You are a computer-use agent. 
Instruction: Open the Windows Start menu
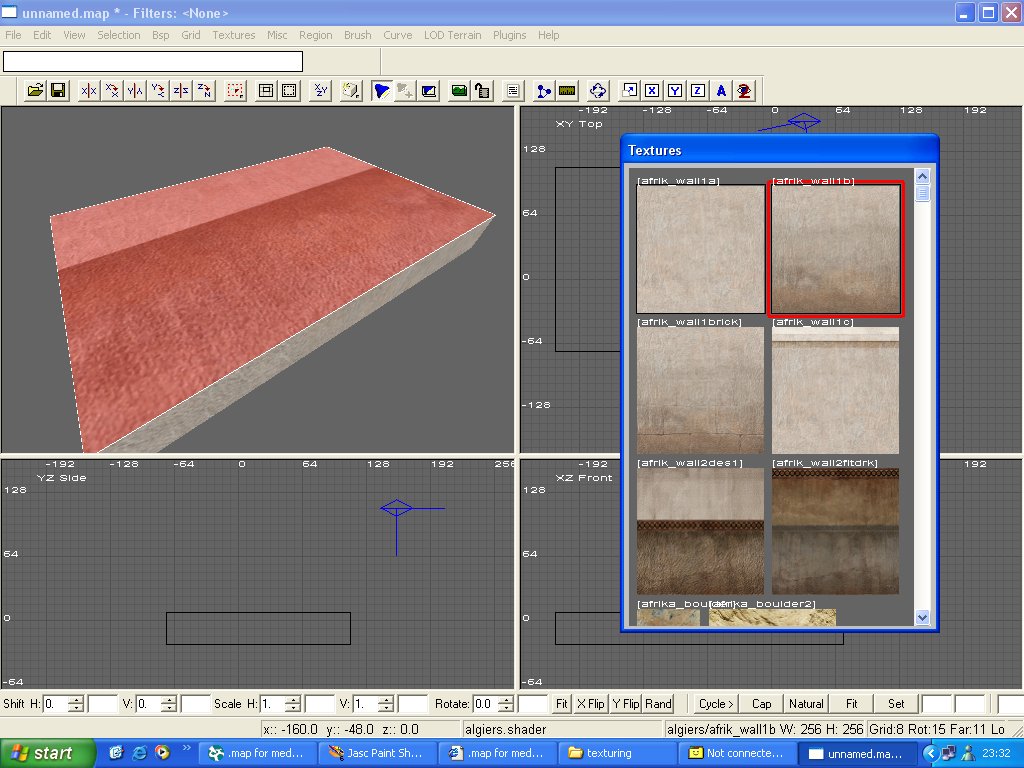46,753
